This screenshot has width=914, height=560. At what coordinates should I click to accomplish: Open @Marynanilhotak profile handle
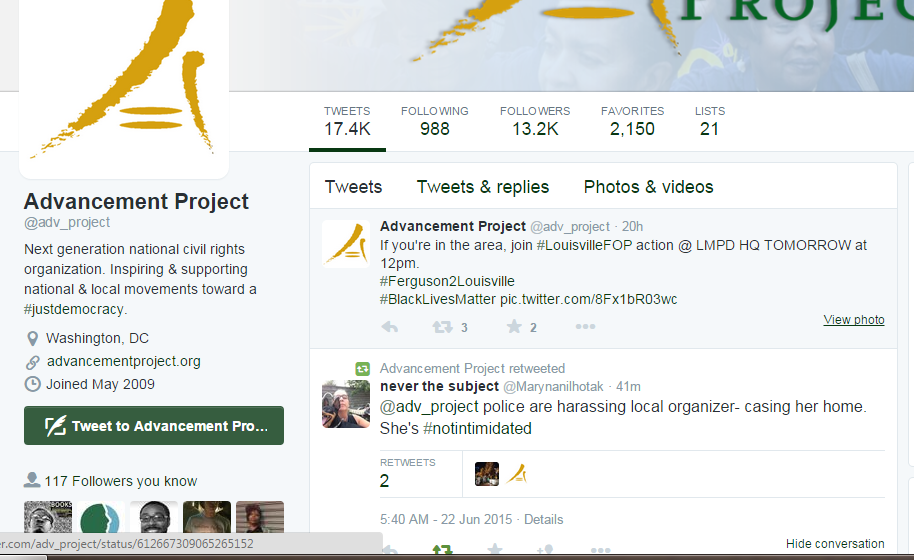coord(553,387)
